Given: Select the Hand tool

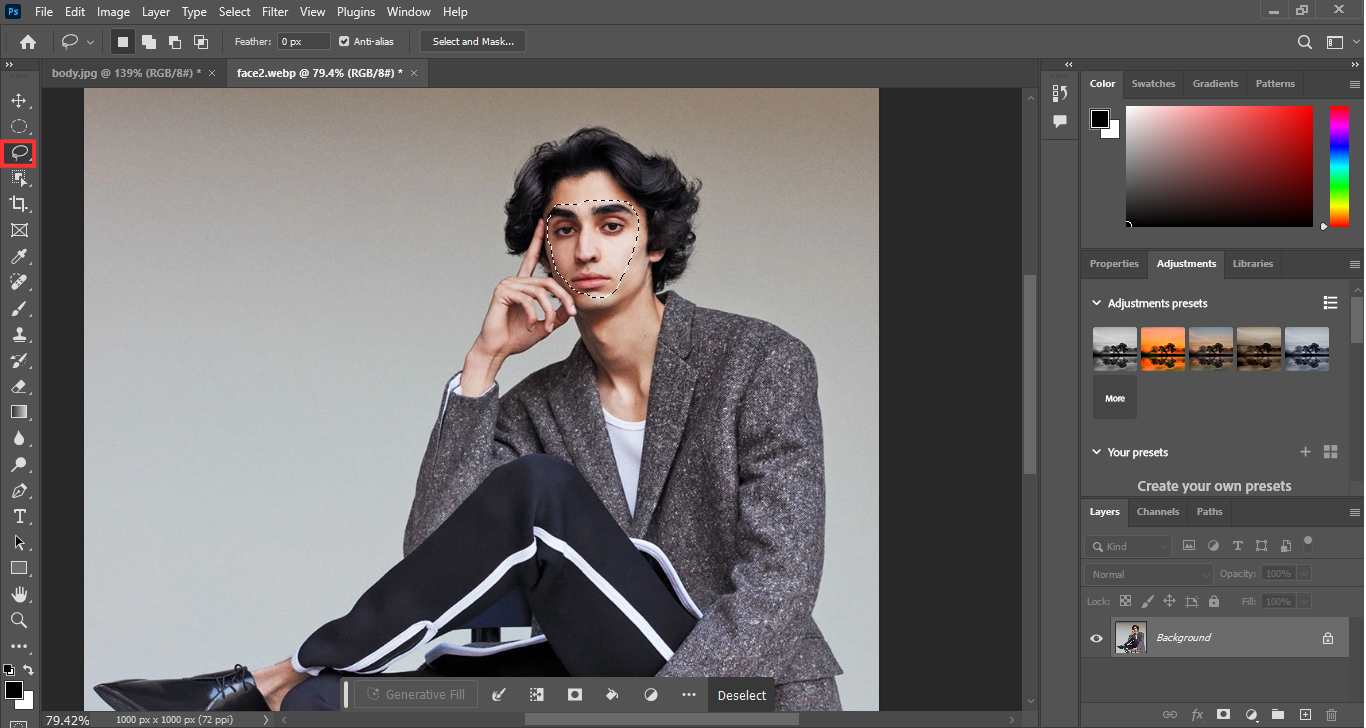Looking at the screenshot, I should 19,594.
